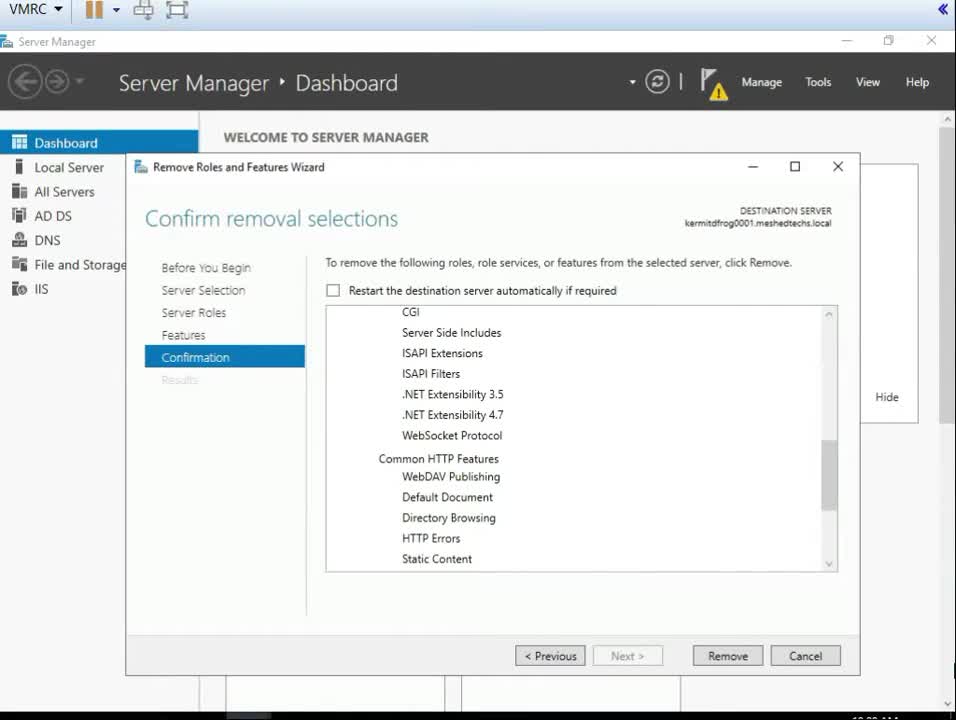Click Common HTTP Features entry
The image size is (956, 720).
pos(438,458)
